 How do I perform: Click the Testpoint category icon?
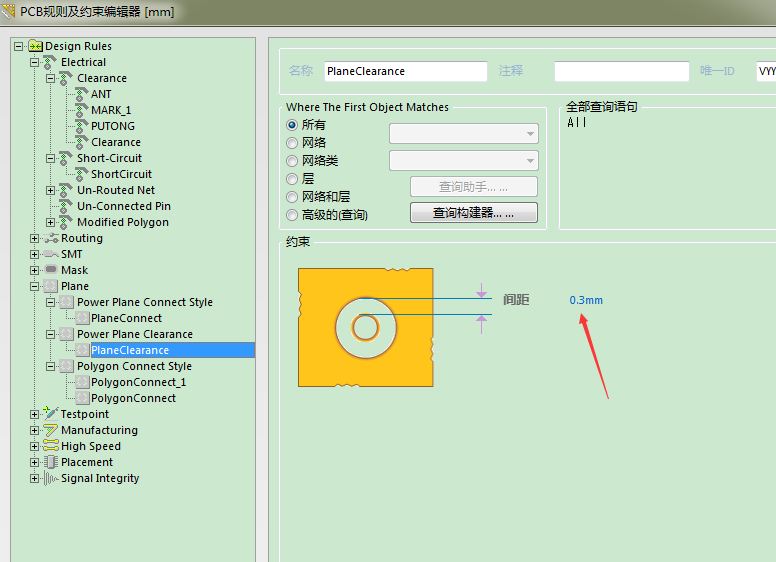(x=51, y=414)
